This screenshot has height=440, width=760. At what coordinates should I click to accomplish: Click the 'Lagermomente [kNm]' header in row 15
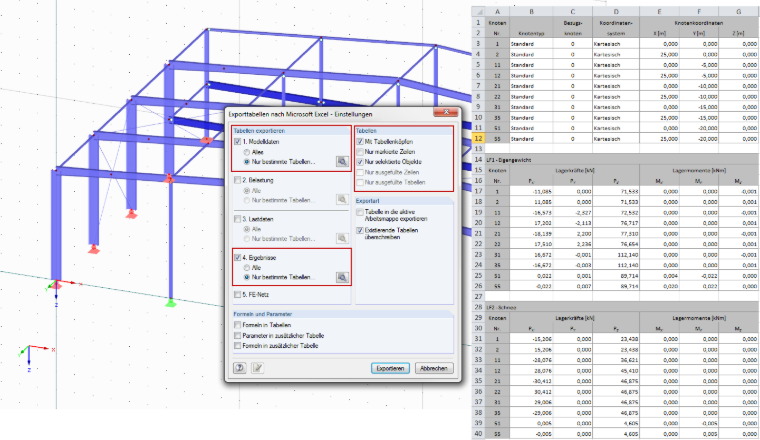(x=697, y=171)
